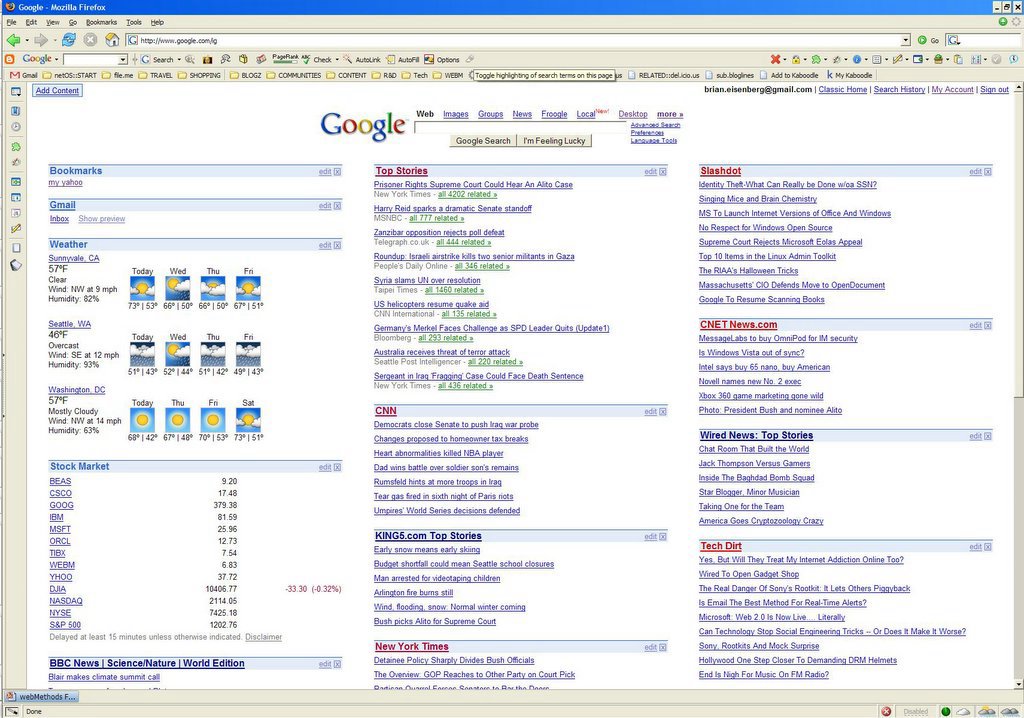Open the GOOG stock quote link
Image resolution: width=1024 pixels, height=718 pixels.
click(61, 506)
